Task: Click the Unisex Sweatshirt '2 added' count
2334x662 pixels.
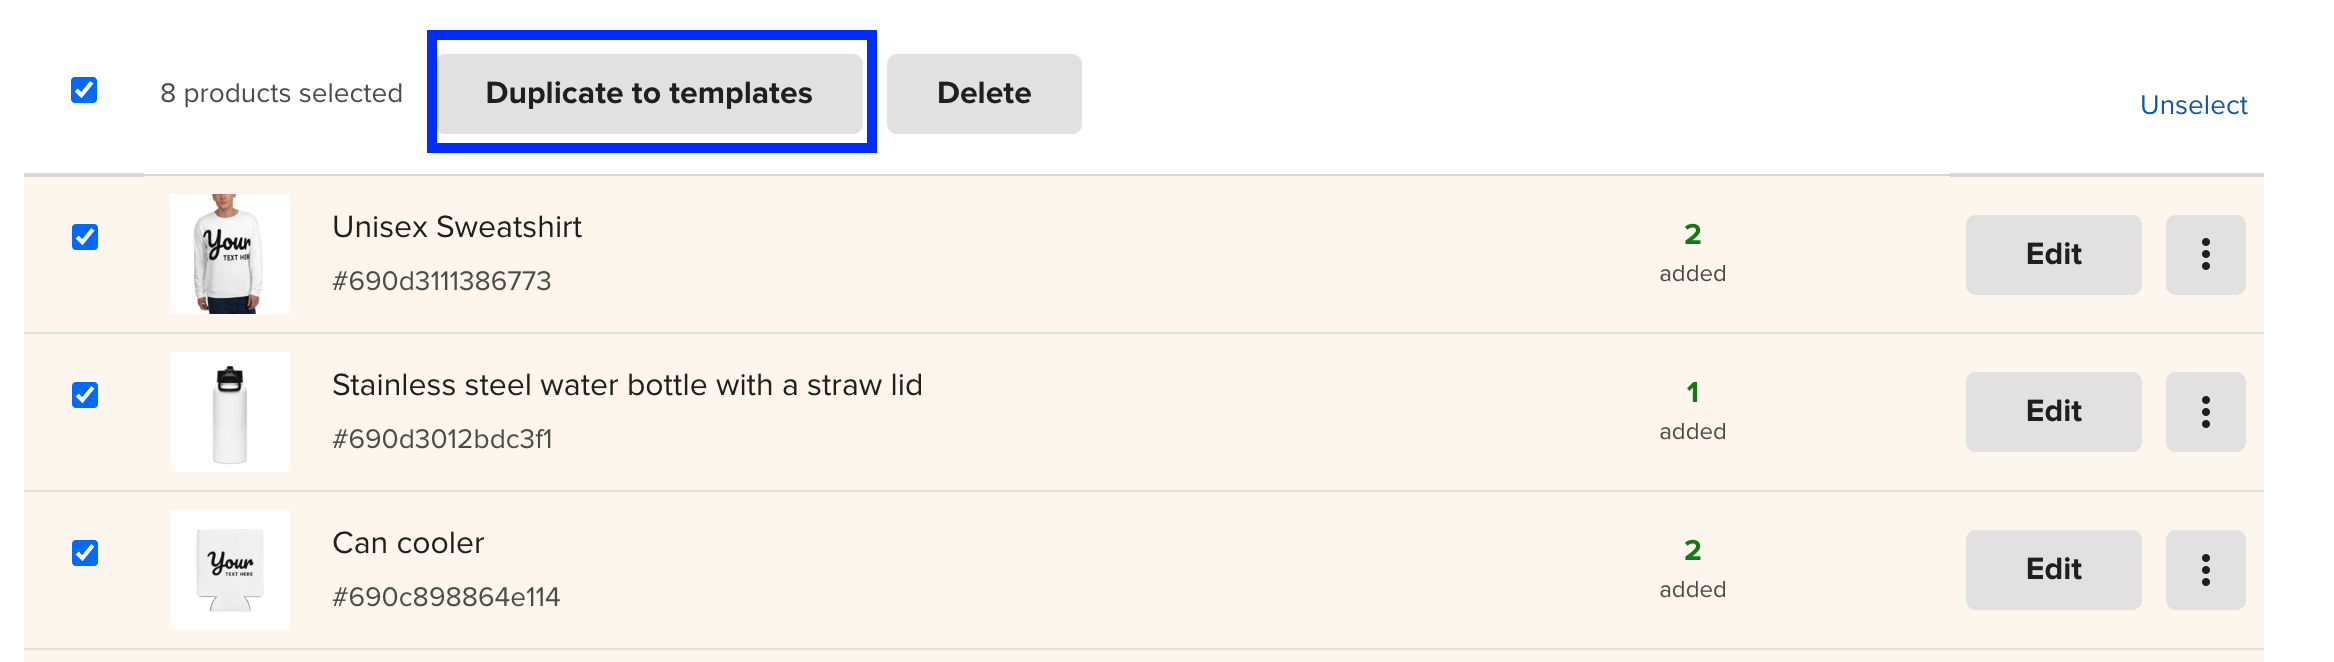Action: tap(1692, 250)
